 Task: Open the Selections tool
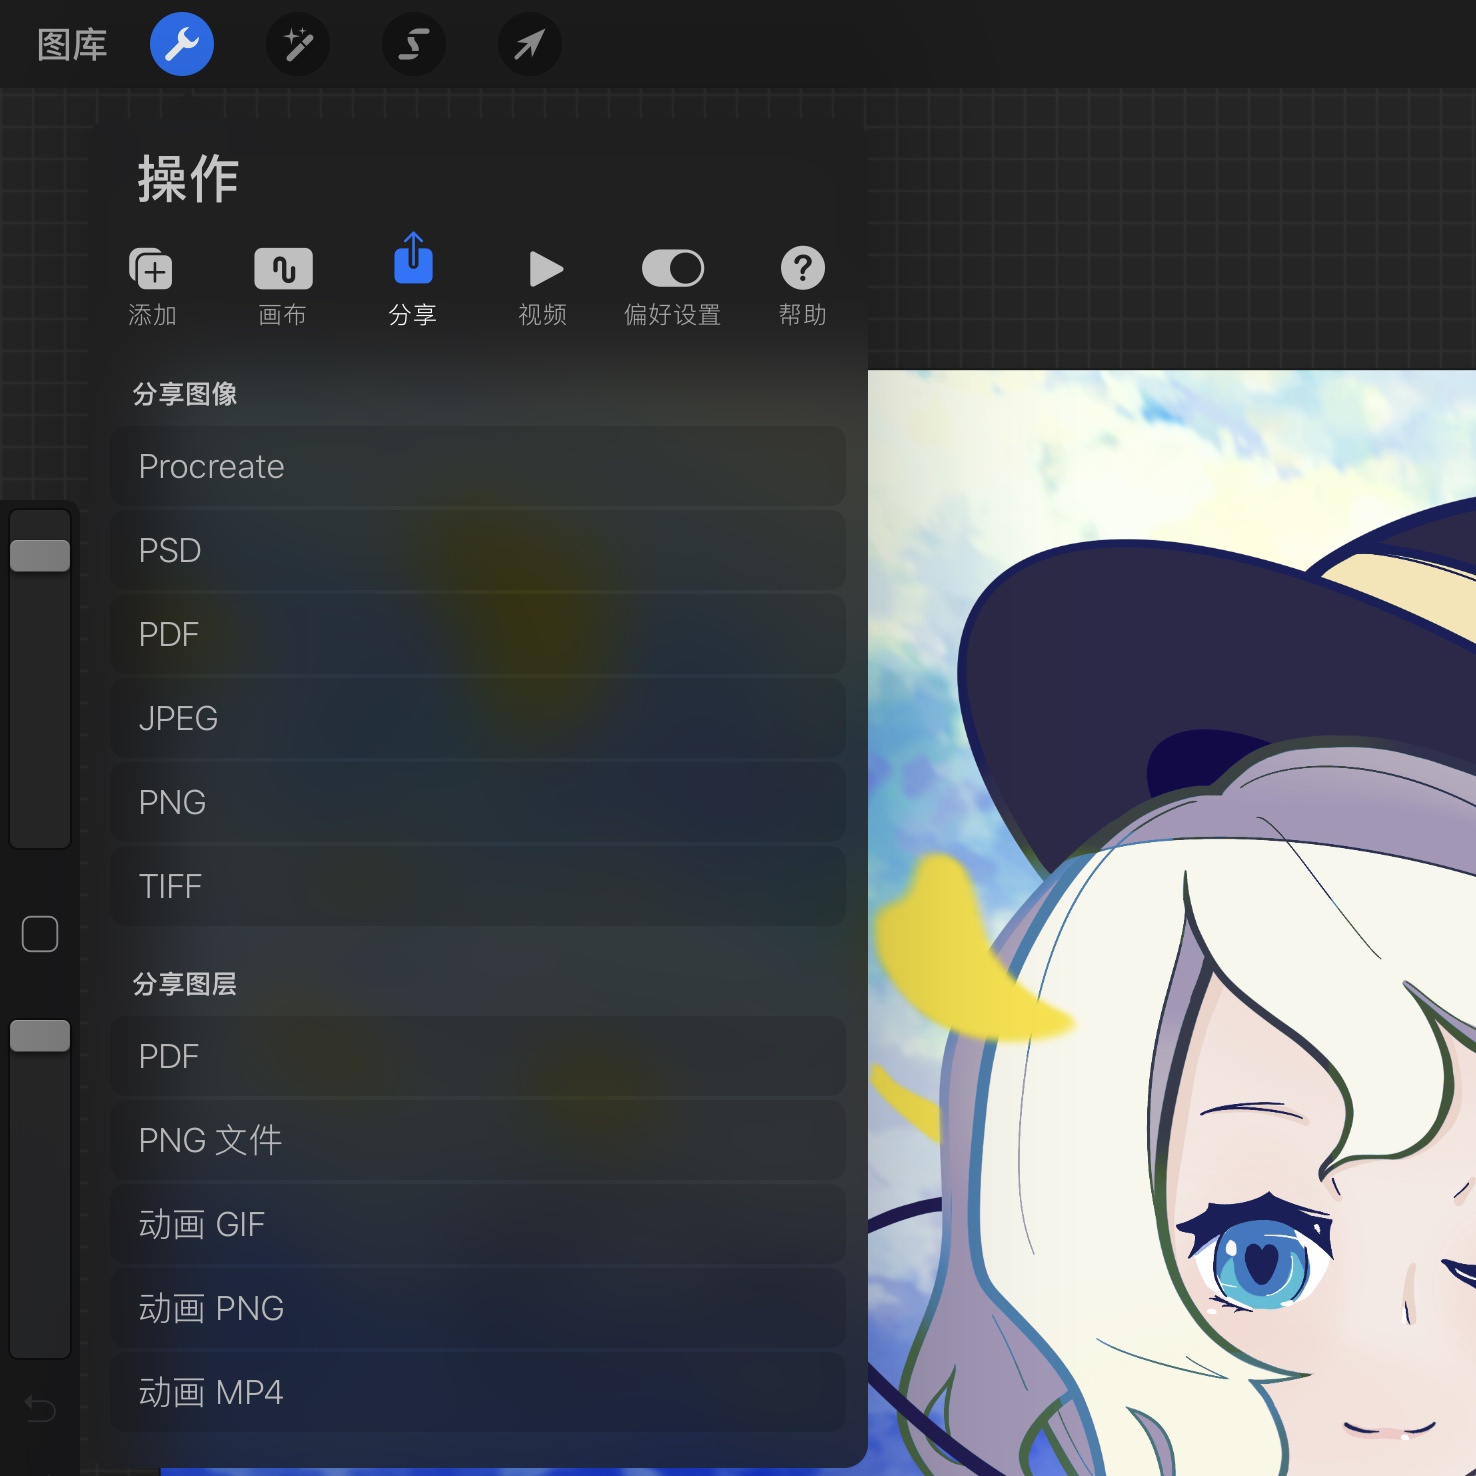(x=413, y=44)
